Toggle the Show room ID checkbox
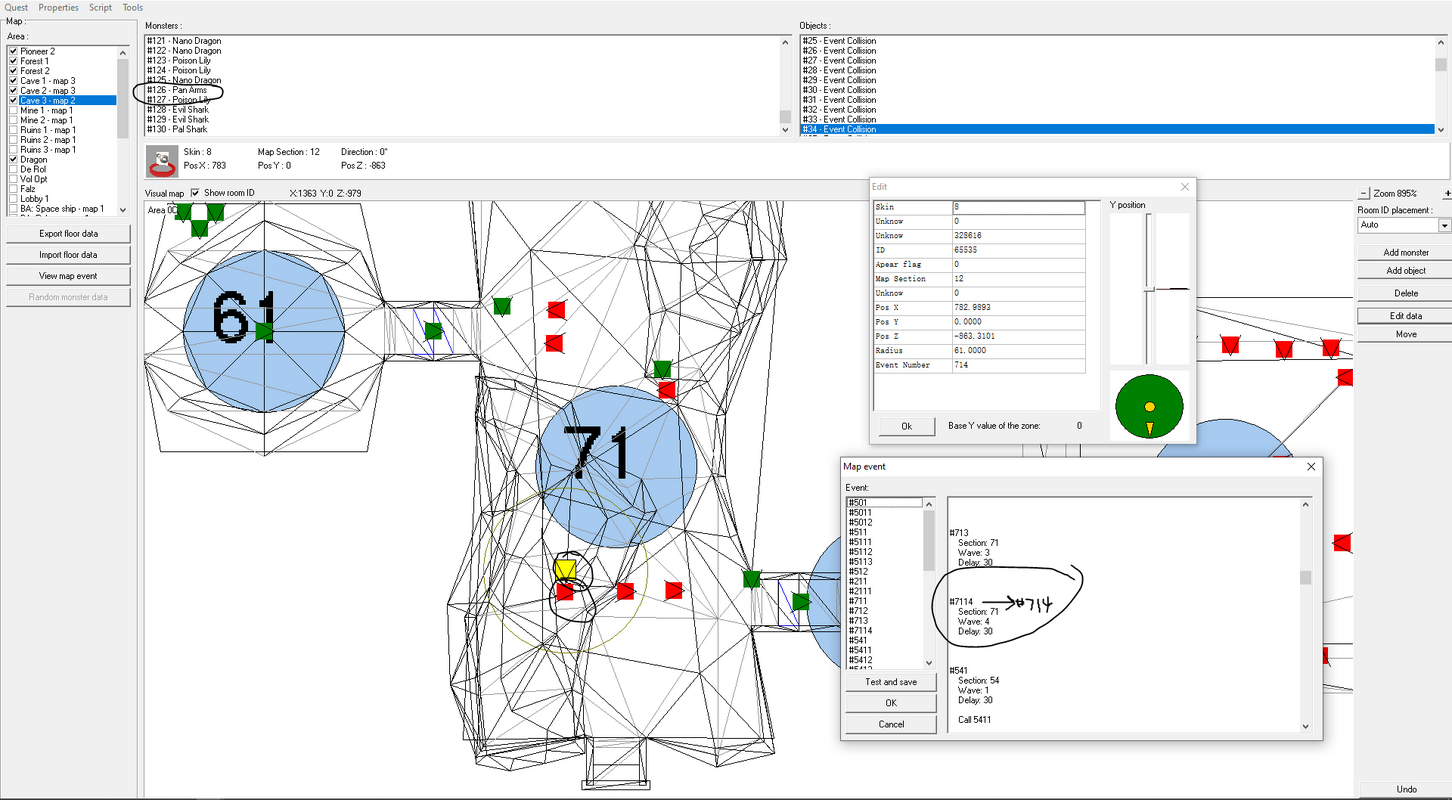Image resolution: width=1452 pixels, height=800 pixels. point(197,193)
